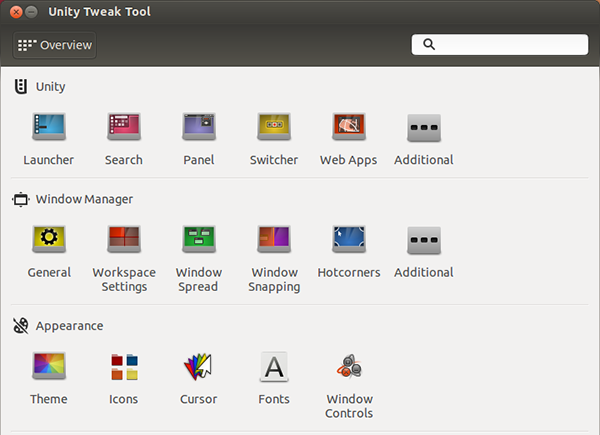600x435 pixels.
Task: Open Window Manager General settings icon
Action: pos(49,239)
